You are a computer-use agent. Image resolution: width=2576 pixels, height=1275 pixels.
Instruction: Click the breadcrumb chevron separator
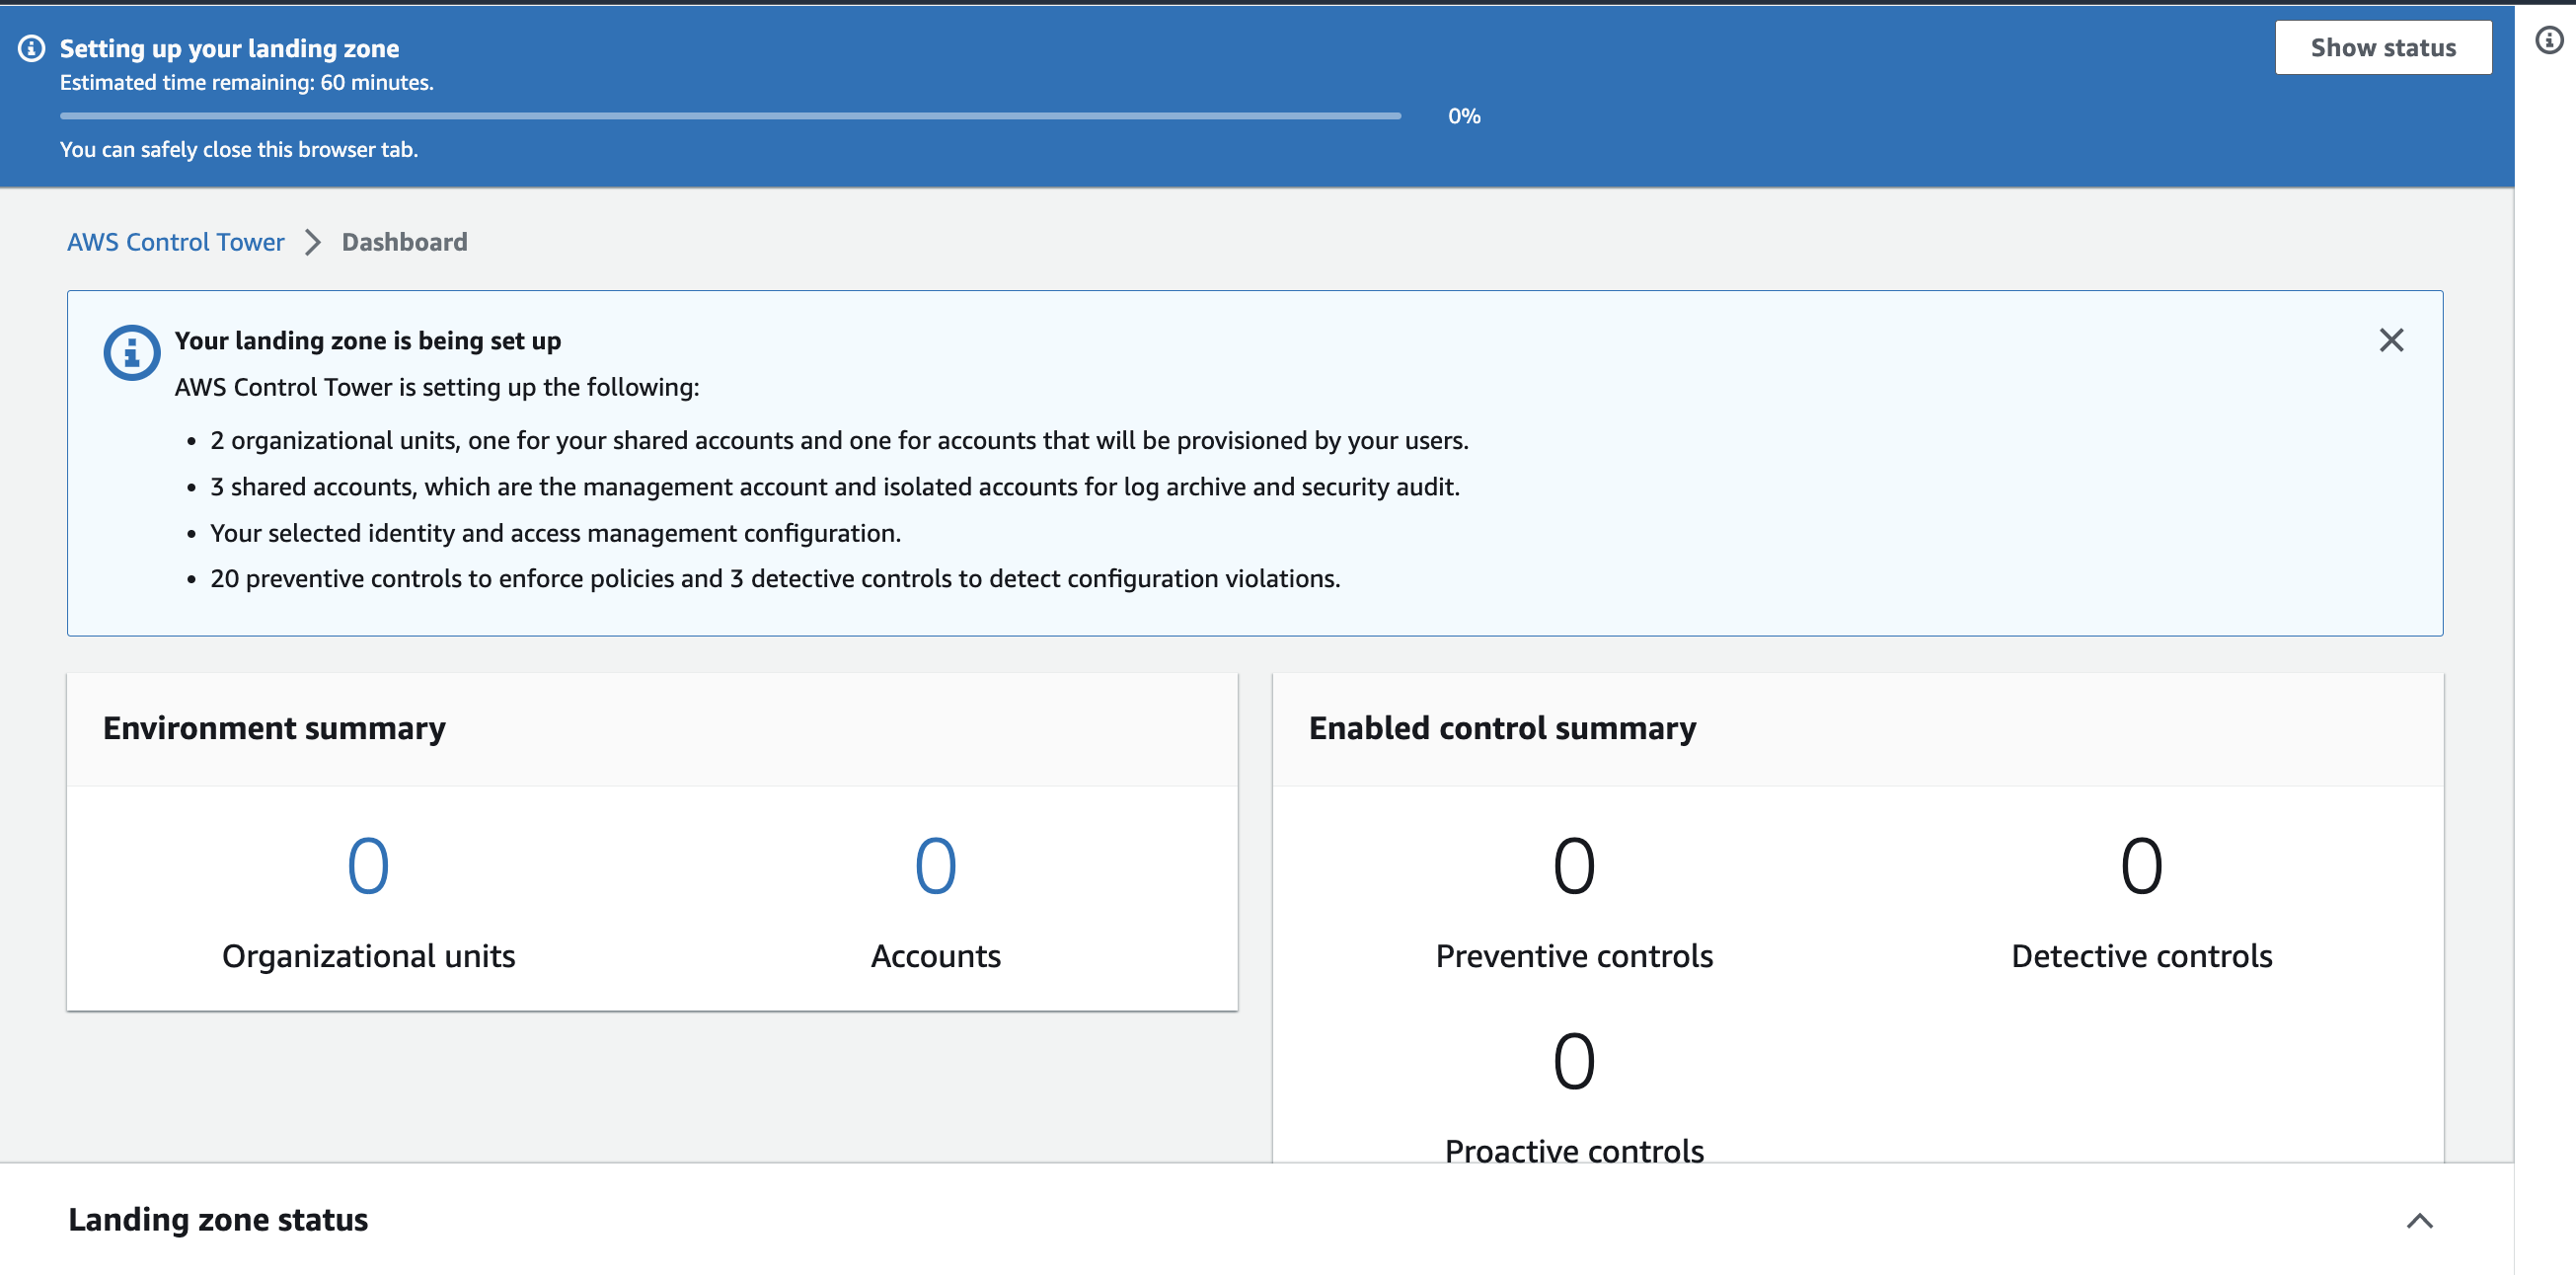click(x=313, y=242)
